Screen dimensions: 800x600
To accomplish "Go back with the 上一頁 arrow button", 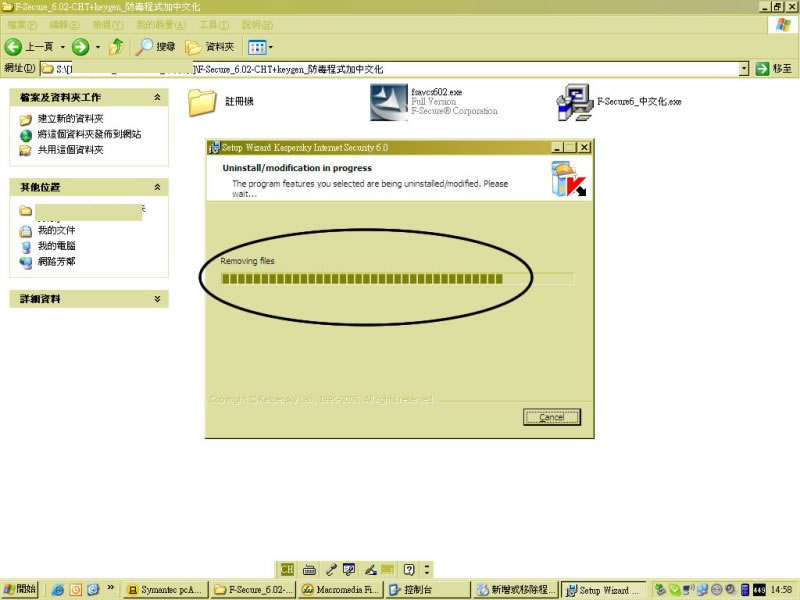I will pos(29,47).
